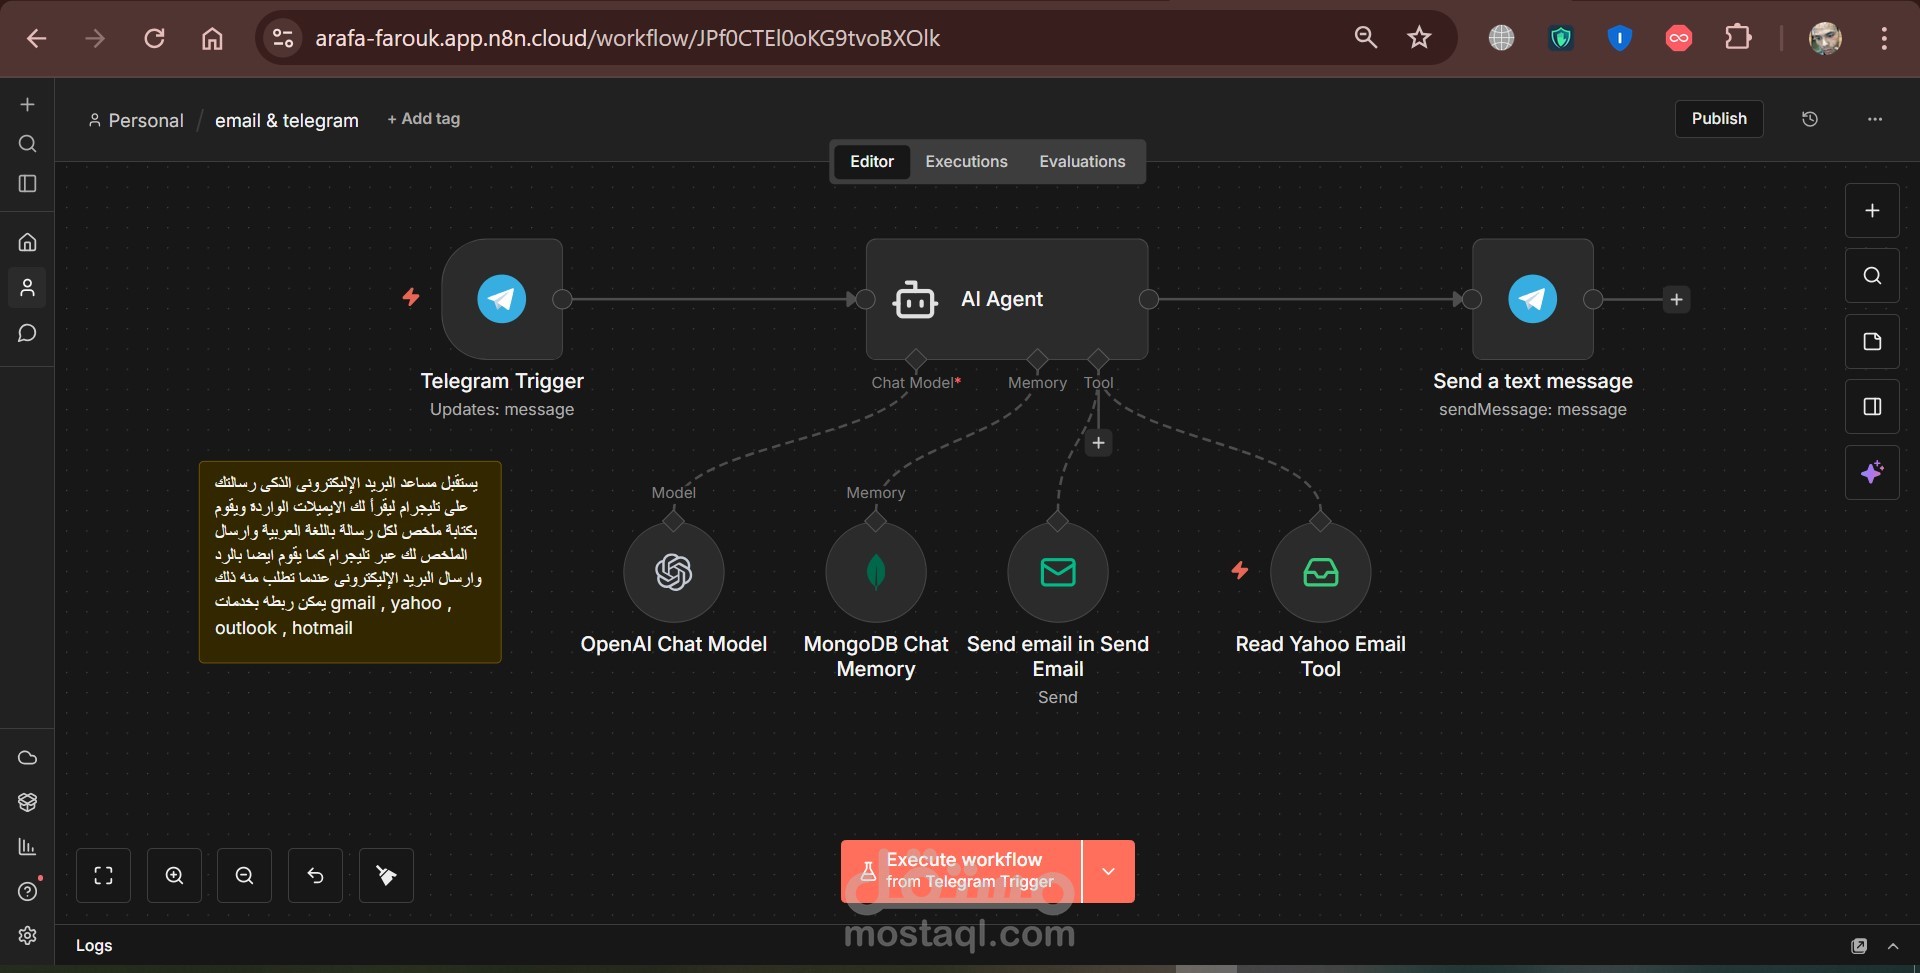Click the Logs panel label
The image size is (1920, 973).
tap(94, 946)
